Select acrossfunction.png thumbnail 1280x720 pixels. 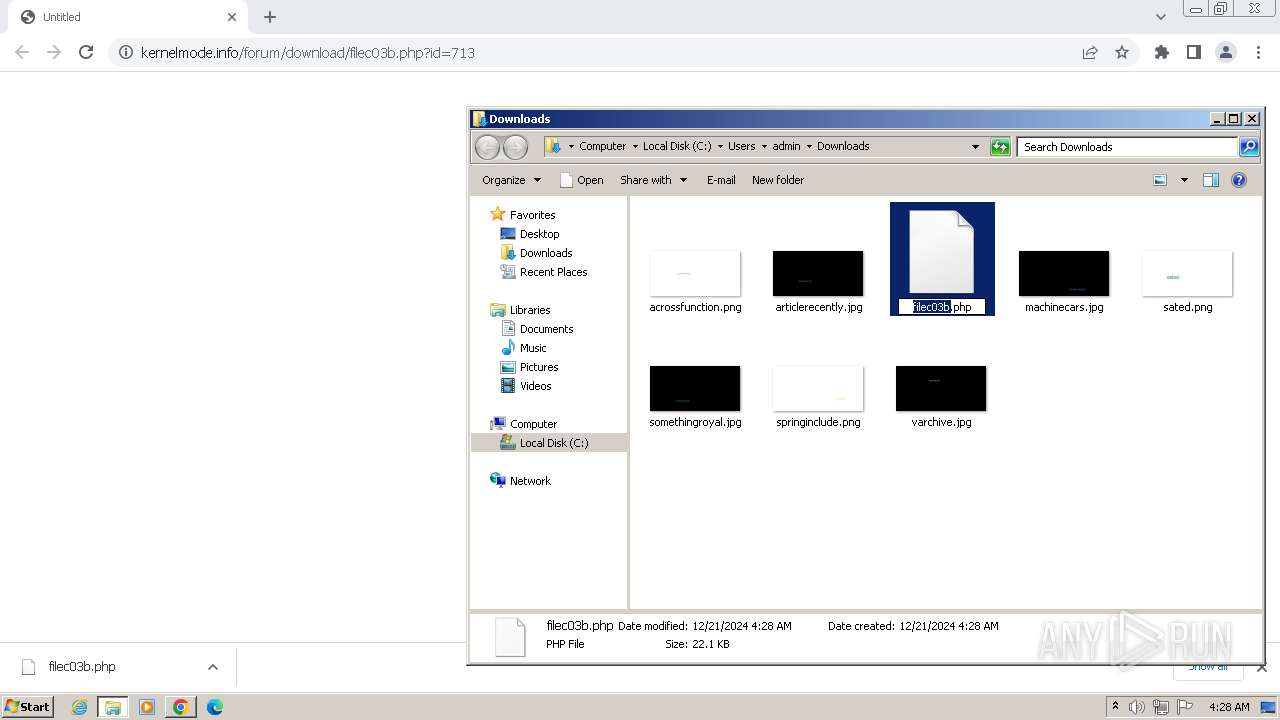(x=695, y=274)
